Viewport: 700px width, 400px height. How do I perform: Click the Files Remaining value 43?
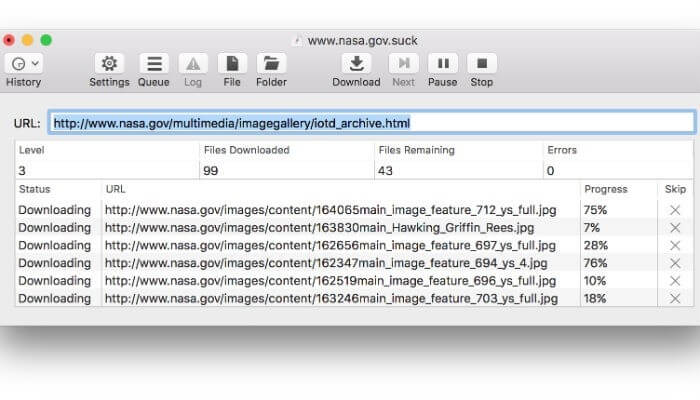click(x=385, y=171)
